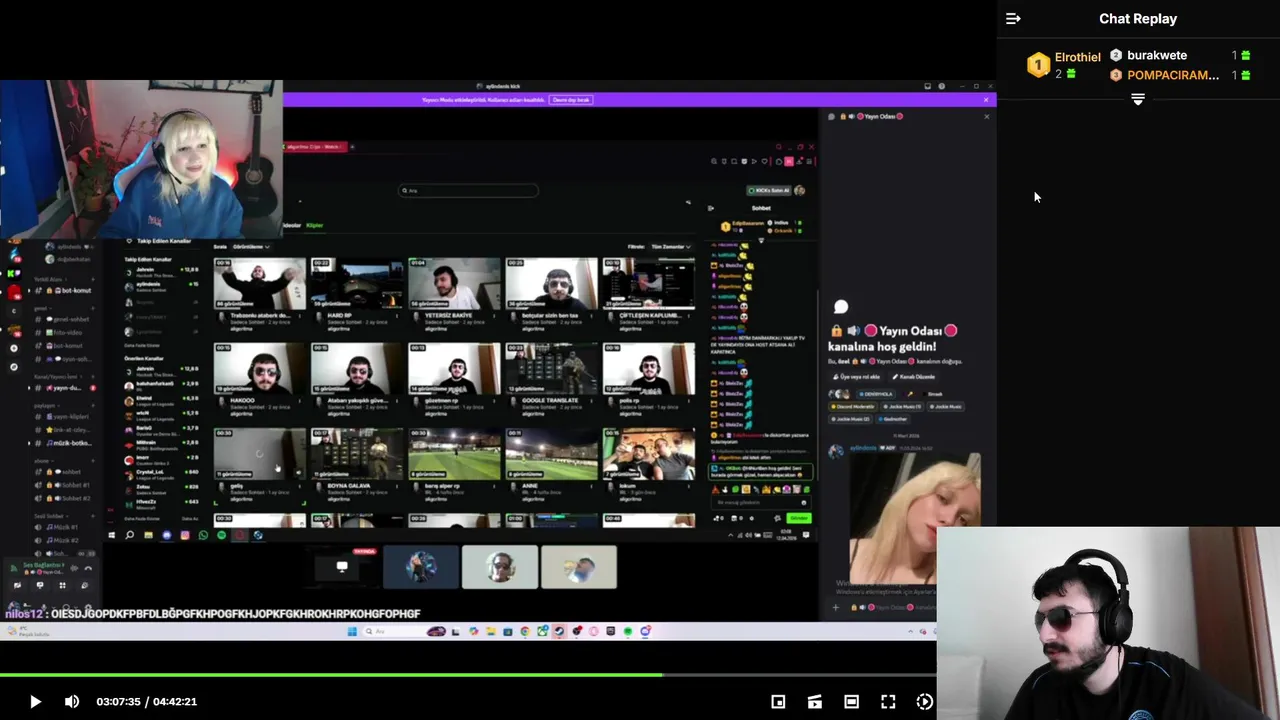Disconnect from Discord voice call
1280x720 pixels.
pos(88,567)
